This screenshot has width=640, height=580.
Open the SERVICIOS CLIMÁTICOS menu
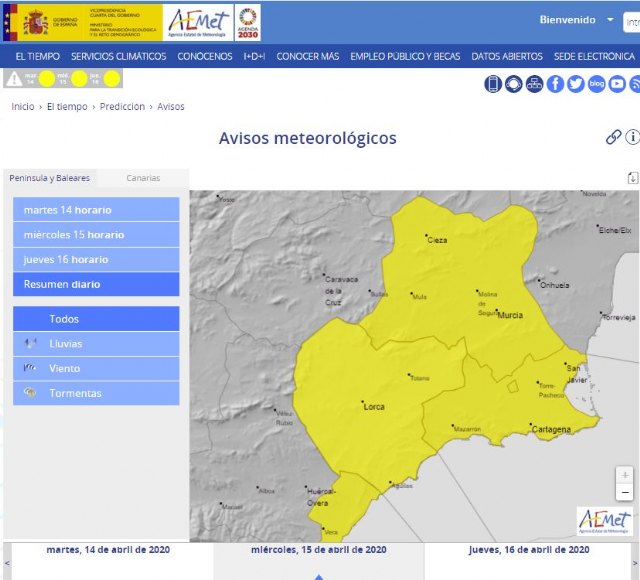[119, 56]
